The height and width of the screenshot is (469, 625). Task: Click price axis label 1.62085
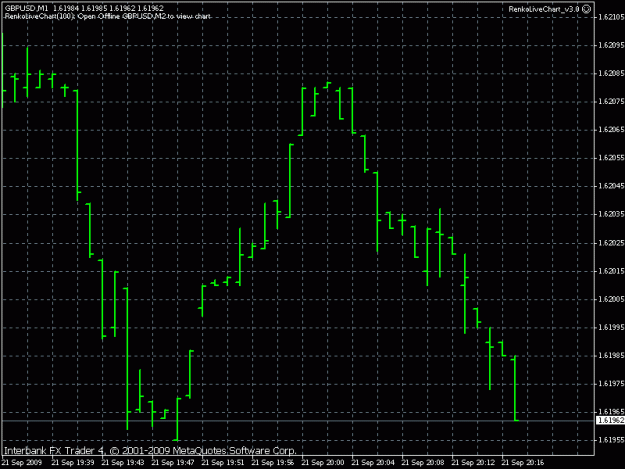pyautogui.click(x=611, y=74)
